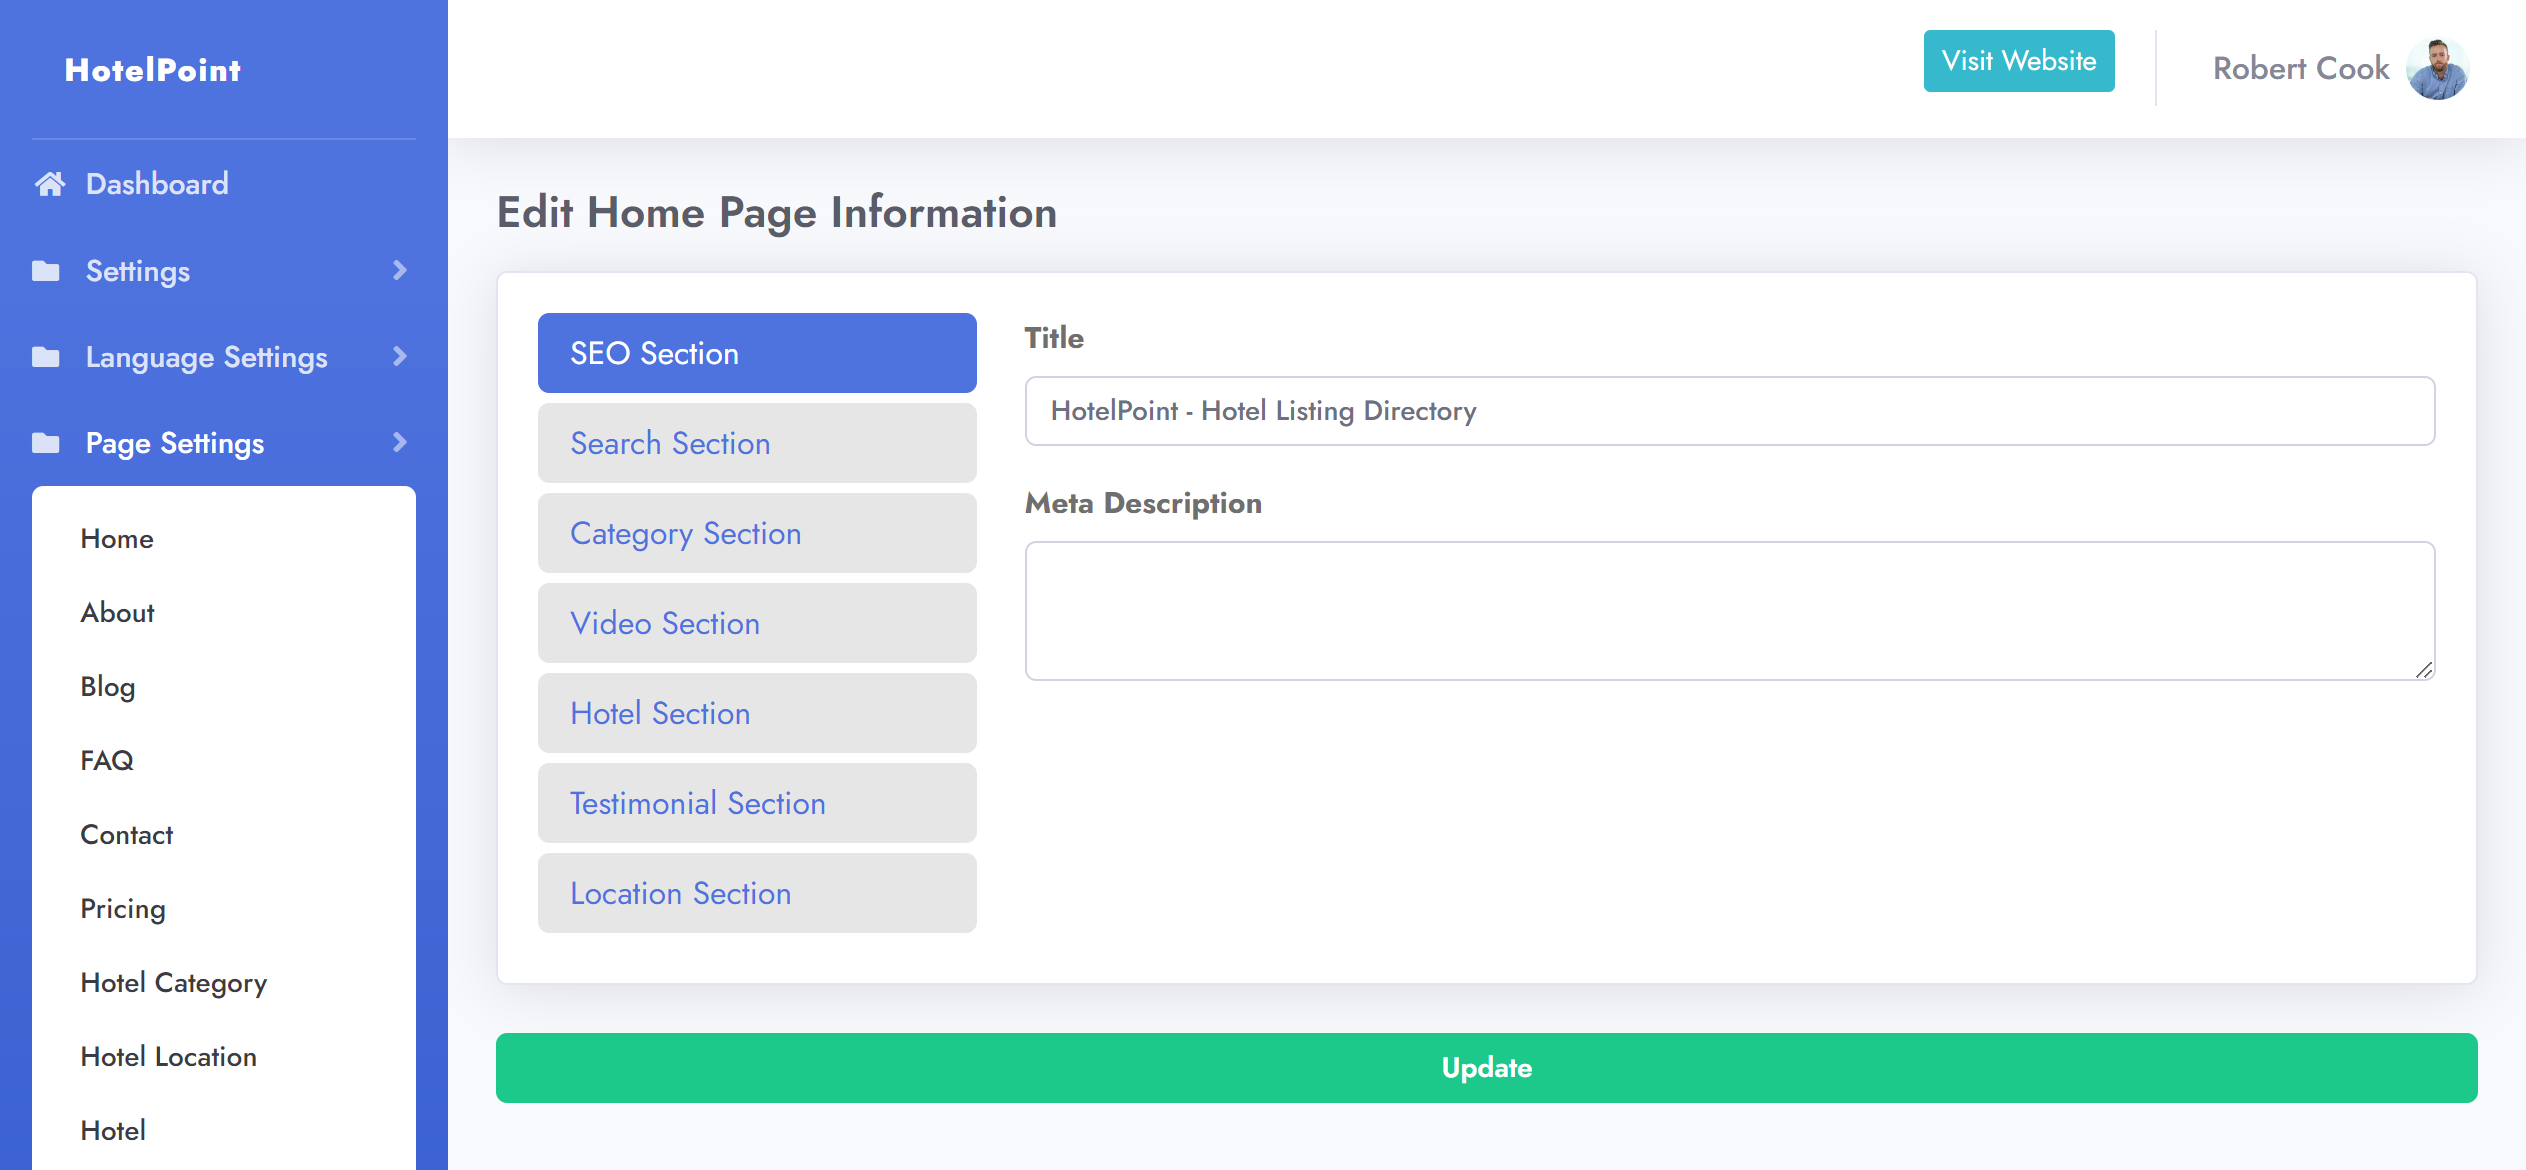The image size is (2526, 1170).
Task: Grab the Meta Description resize handle
Action: [x=2423, y=670]
